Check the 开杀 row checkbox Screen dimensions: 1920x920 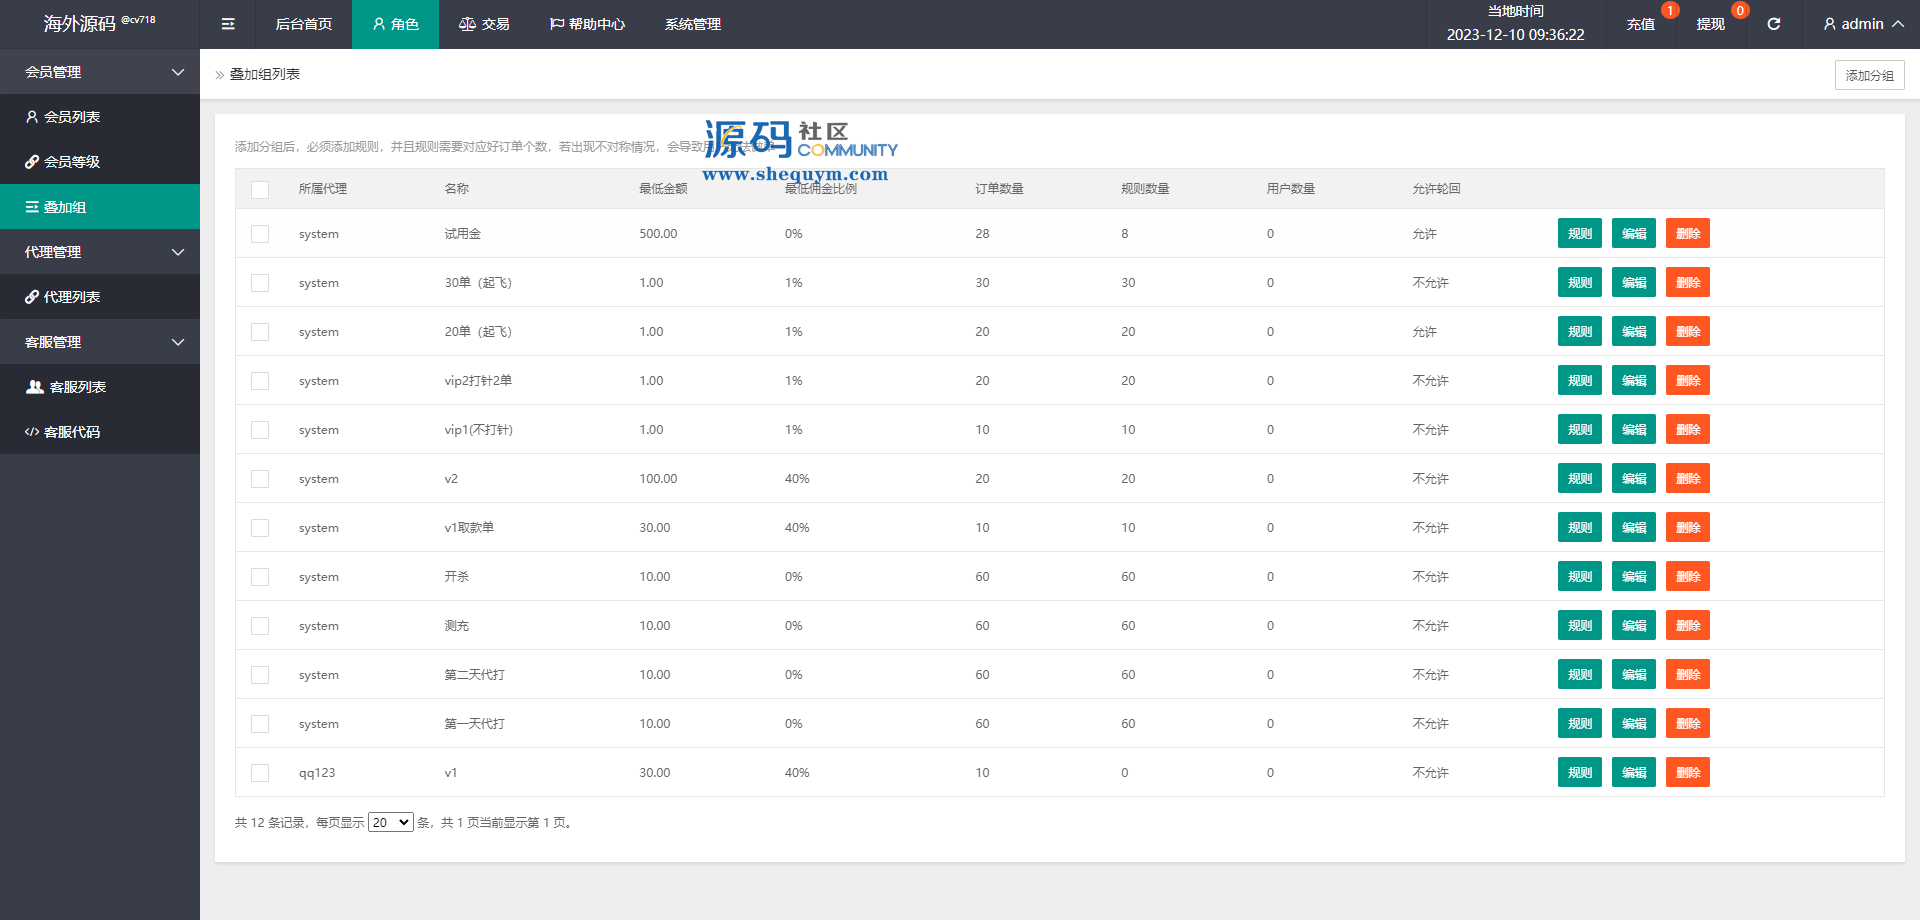click(x=260, y=577)
